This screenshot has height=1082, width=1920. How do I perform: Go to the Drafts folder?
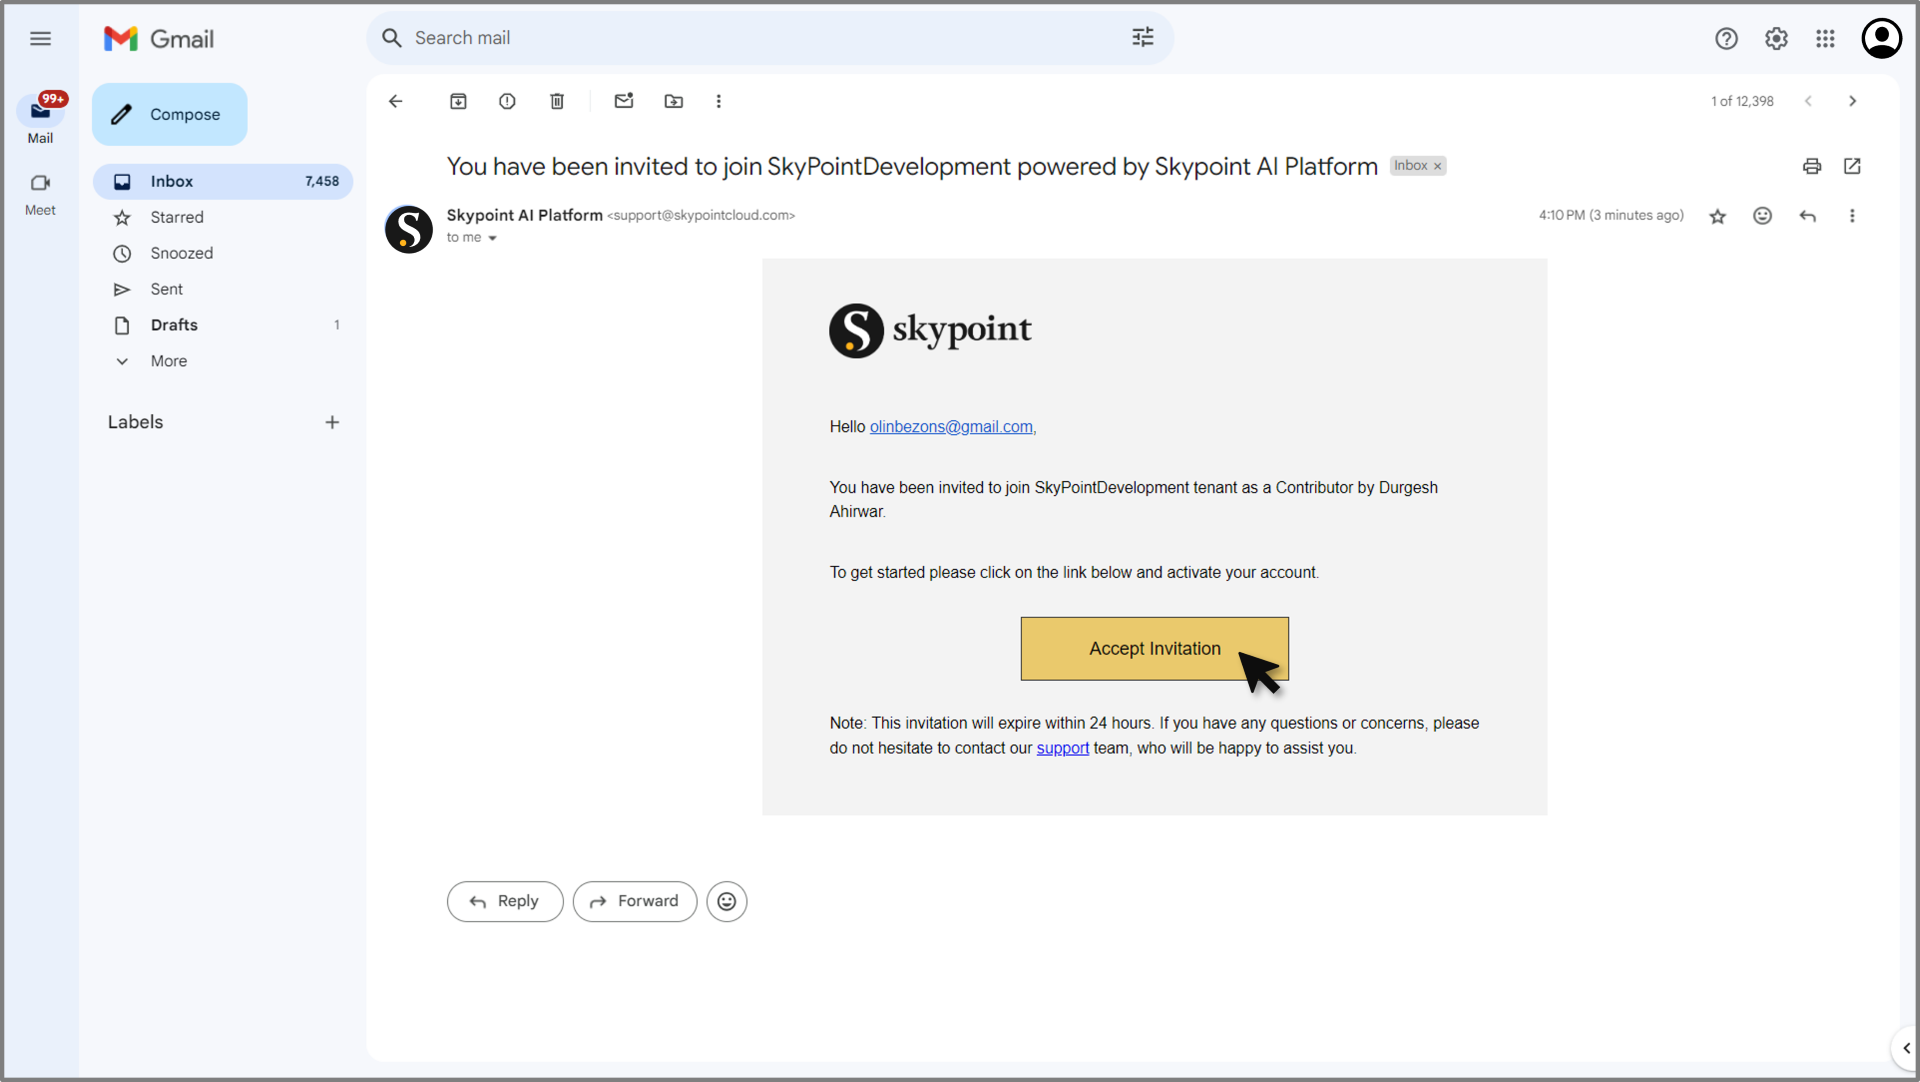pyautogui.click(x=174, y=325)
